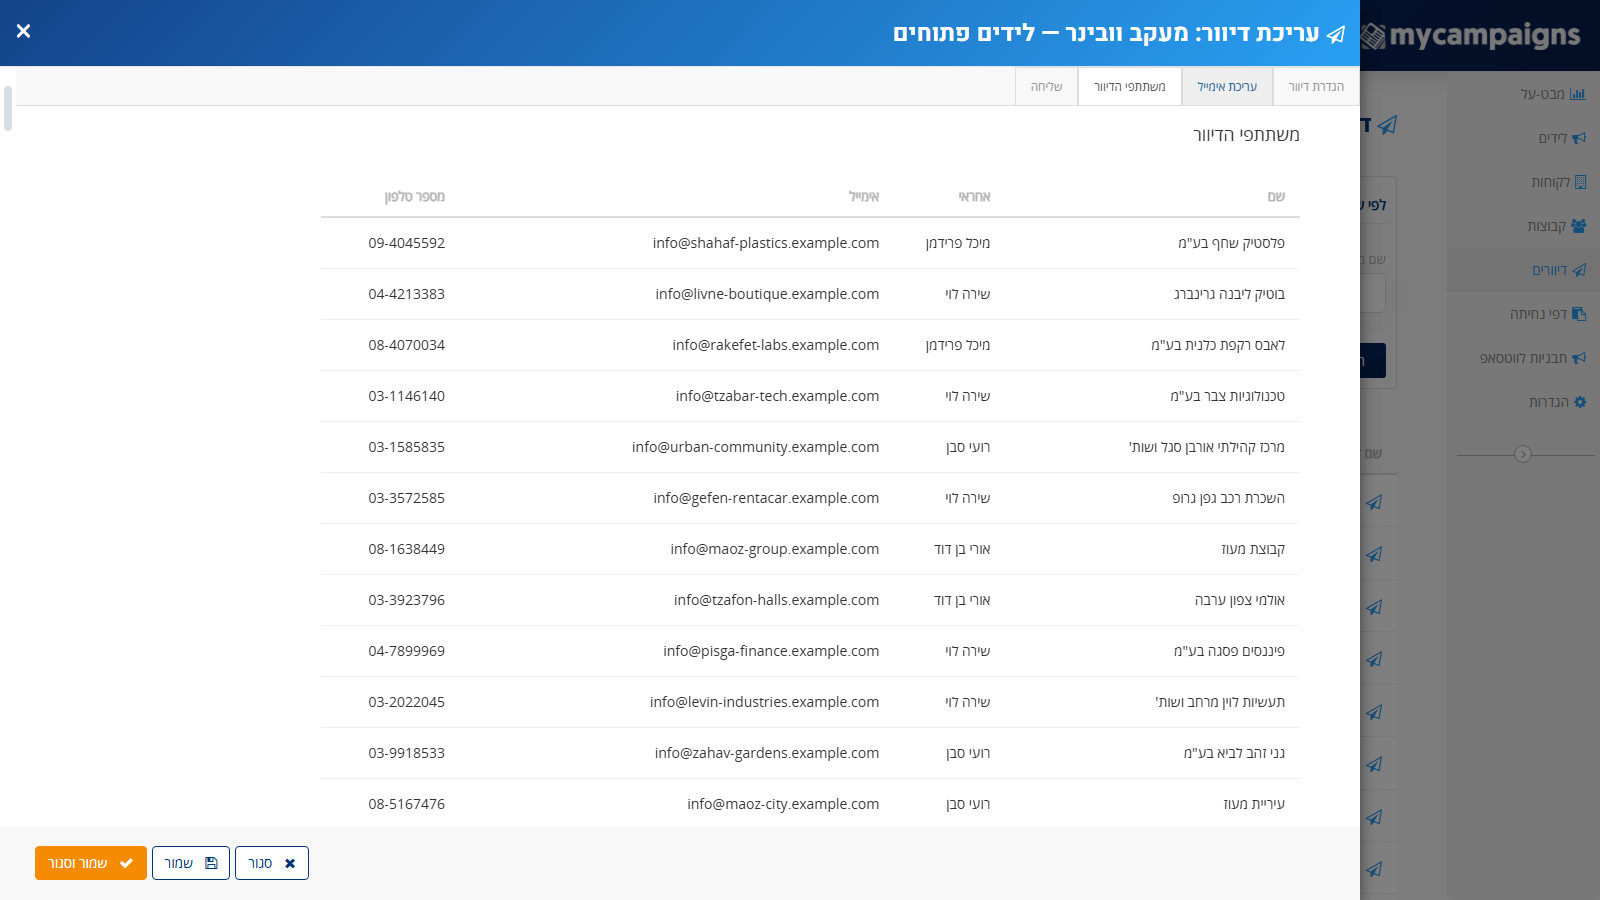This screenshot has width=1600, height=900.
Task: Click phone number 03-1146140
Action: click(x=407, y=396)
